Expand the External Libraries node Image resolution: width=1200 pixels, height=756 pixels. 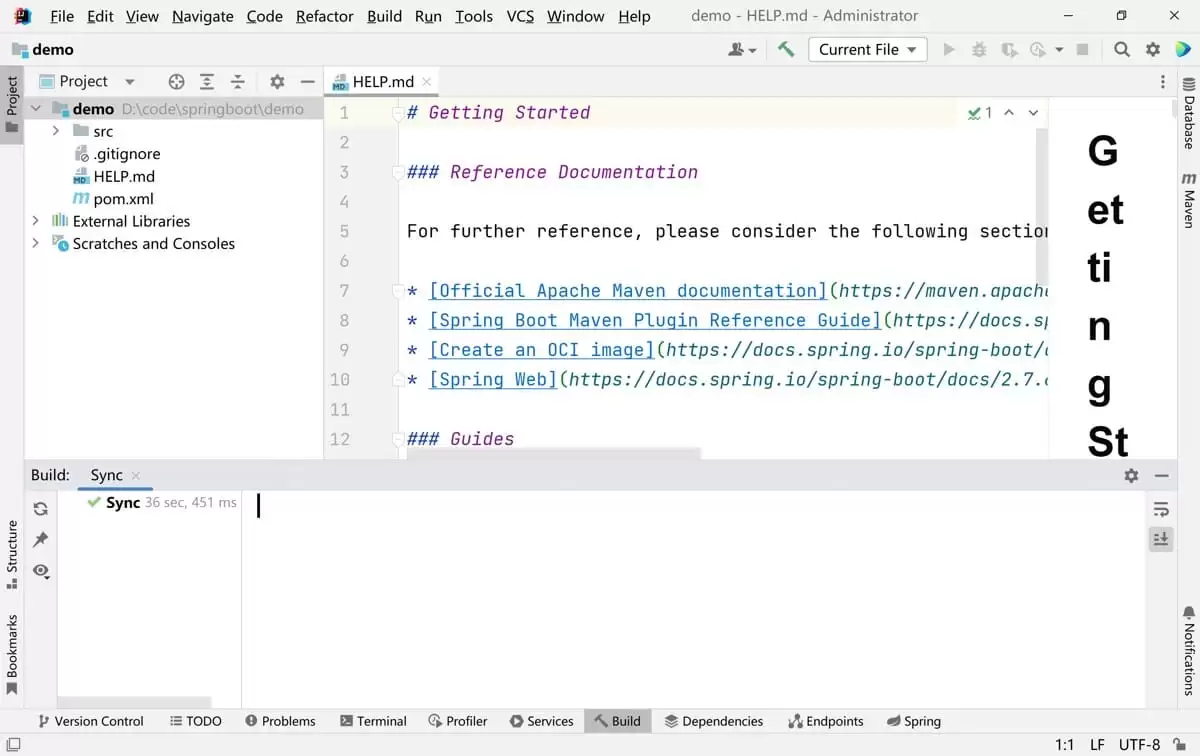pyautogui.click(x=36, y=221)
